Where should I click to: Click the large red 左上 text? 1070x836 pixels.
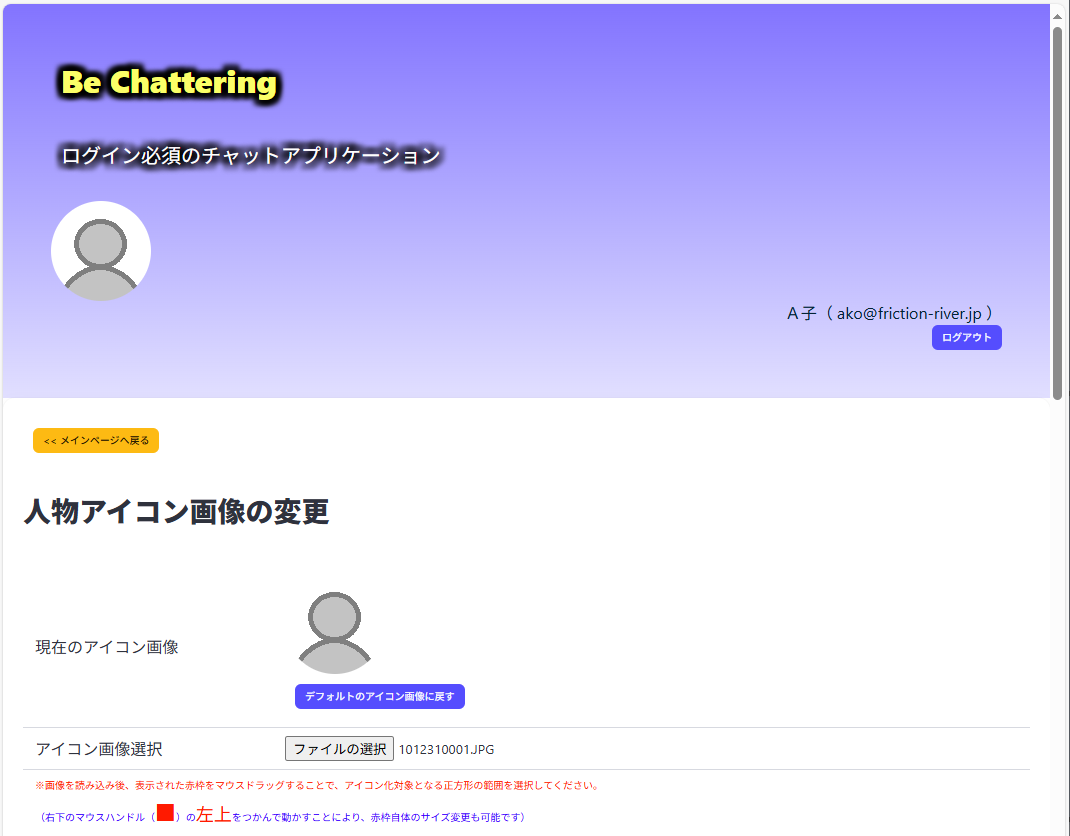point(214,814)
